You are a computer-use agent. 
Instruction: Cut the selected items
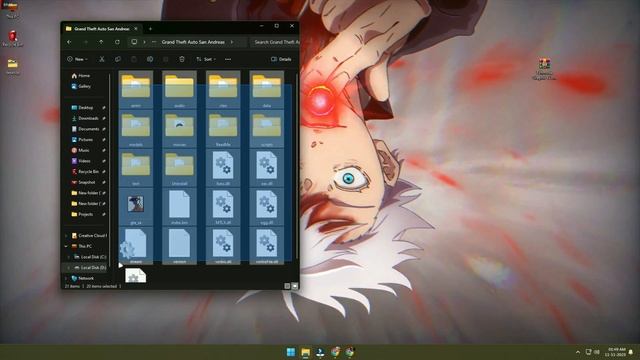click(x=102, y=59)
